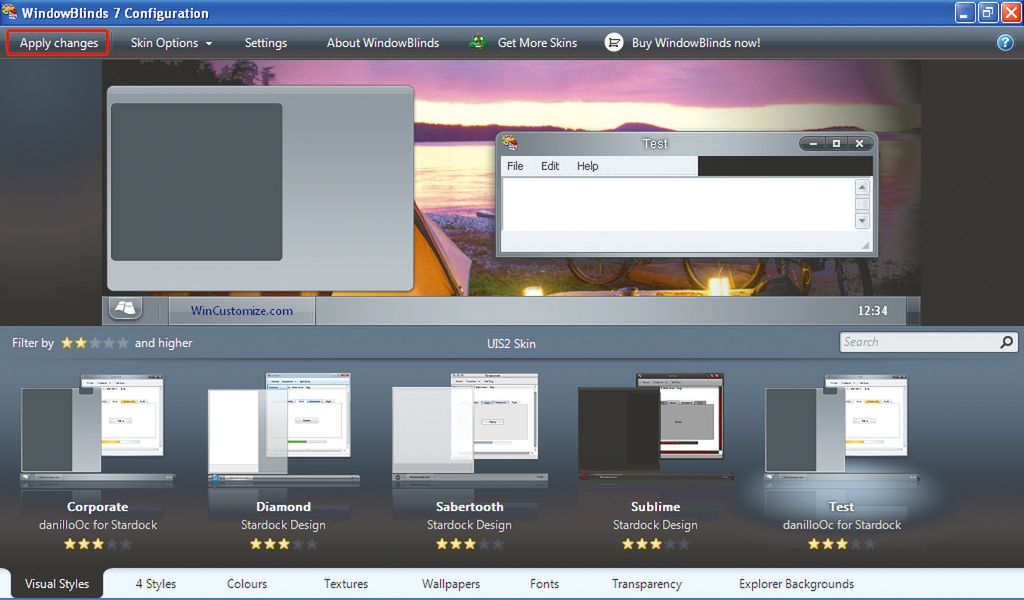Viewport: 1024px width, 600px height.
Task: Switch to the 4 Styles tab
Action: [x=155, y=584]
